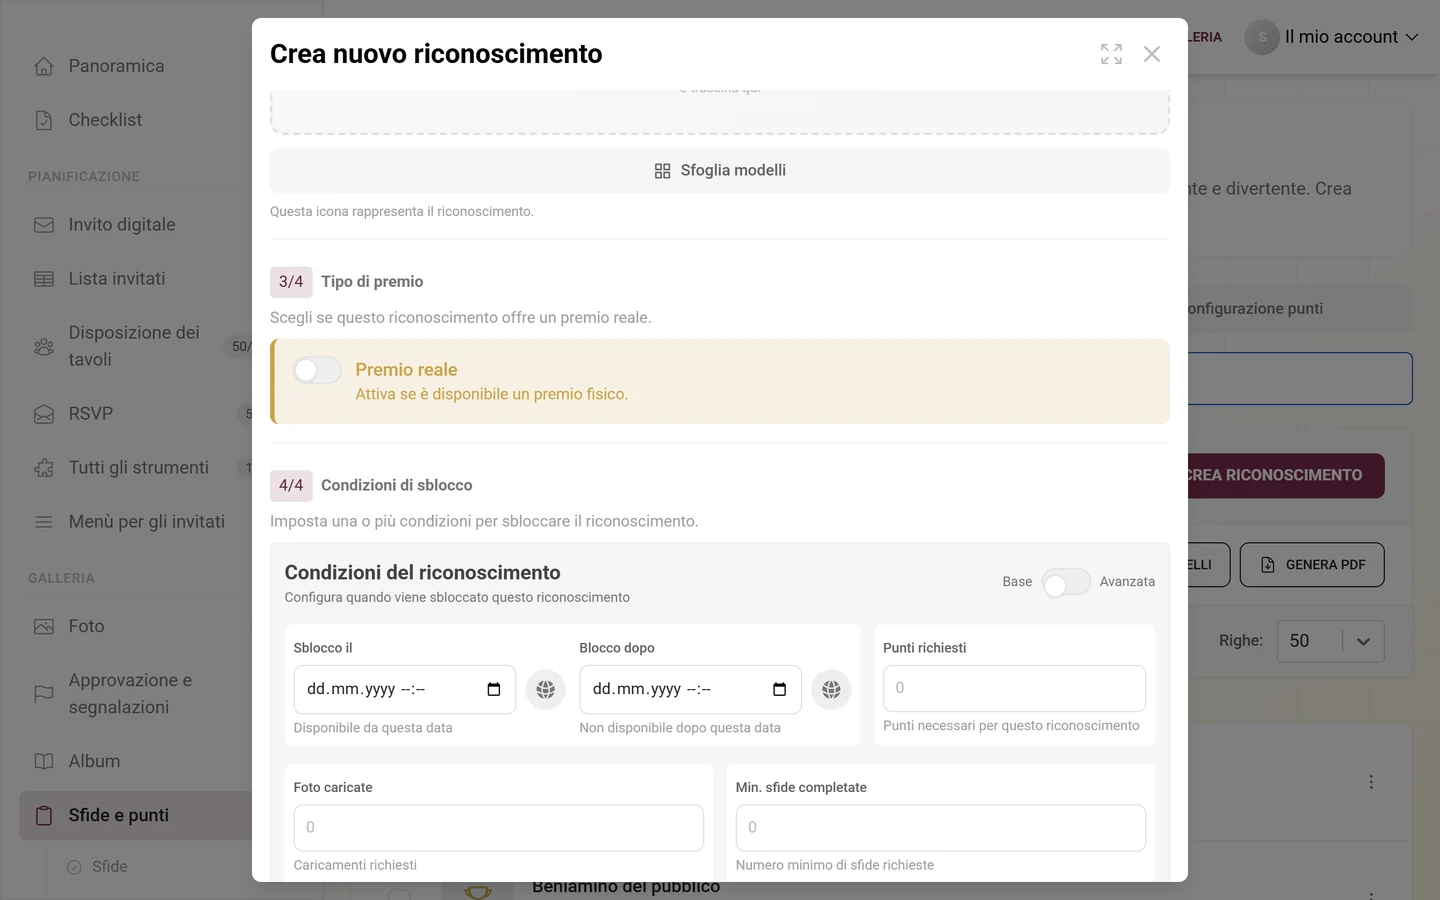Click the Menù per gli invitati lines icon
The image size is (1440, 900).
[x=44, y=522]
